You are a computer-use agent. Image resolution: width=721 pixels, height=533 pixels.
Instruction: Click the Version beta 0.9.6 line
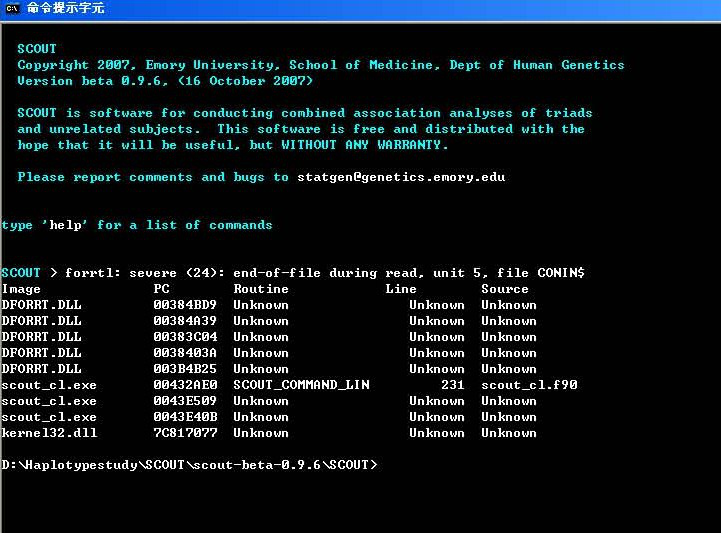(x=165, y=81)
